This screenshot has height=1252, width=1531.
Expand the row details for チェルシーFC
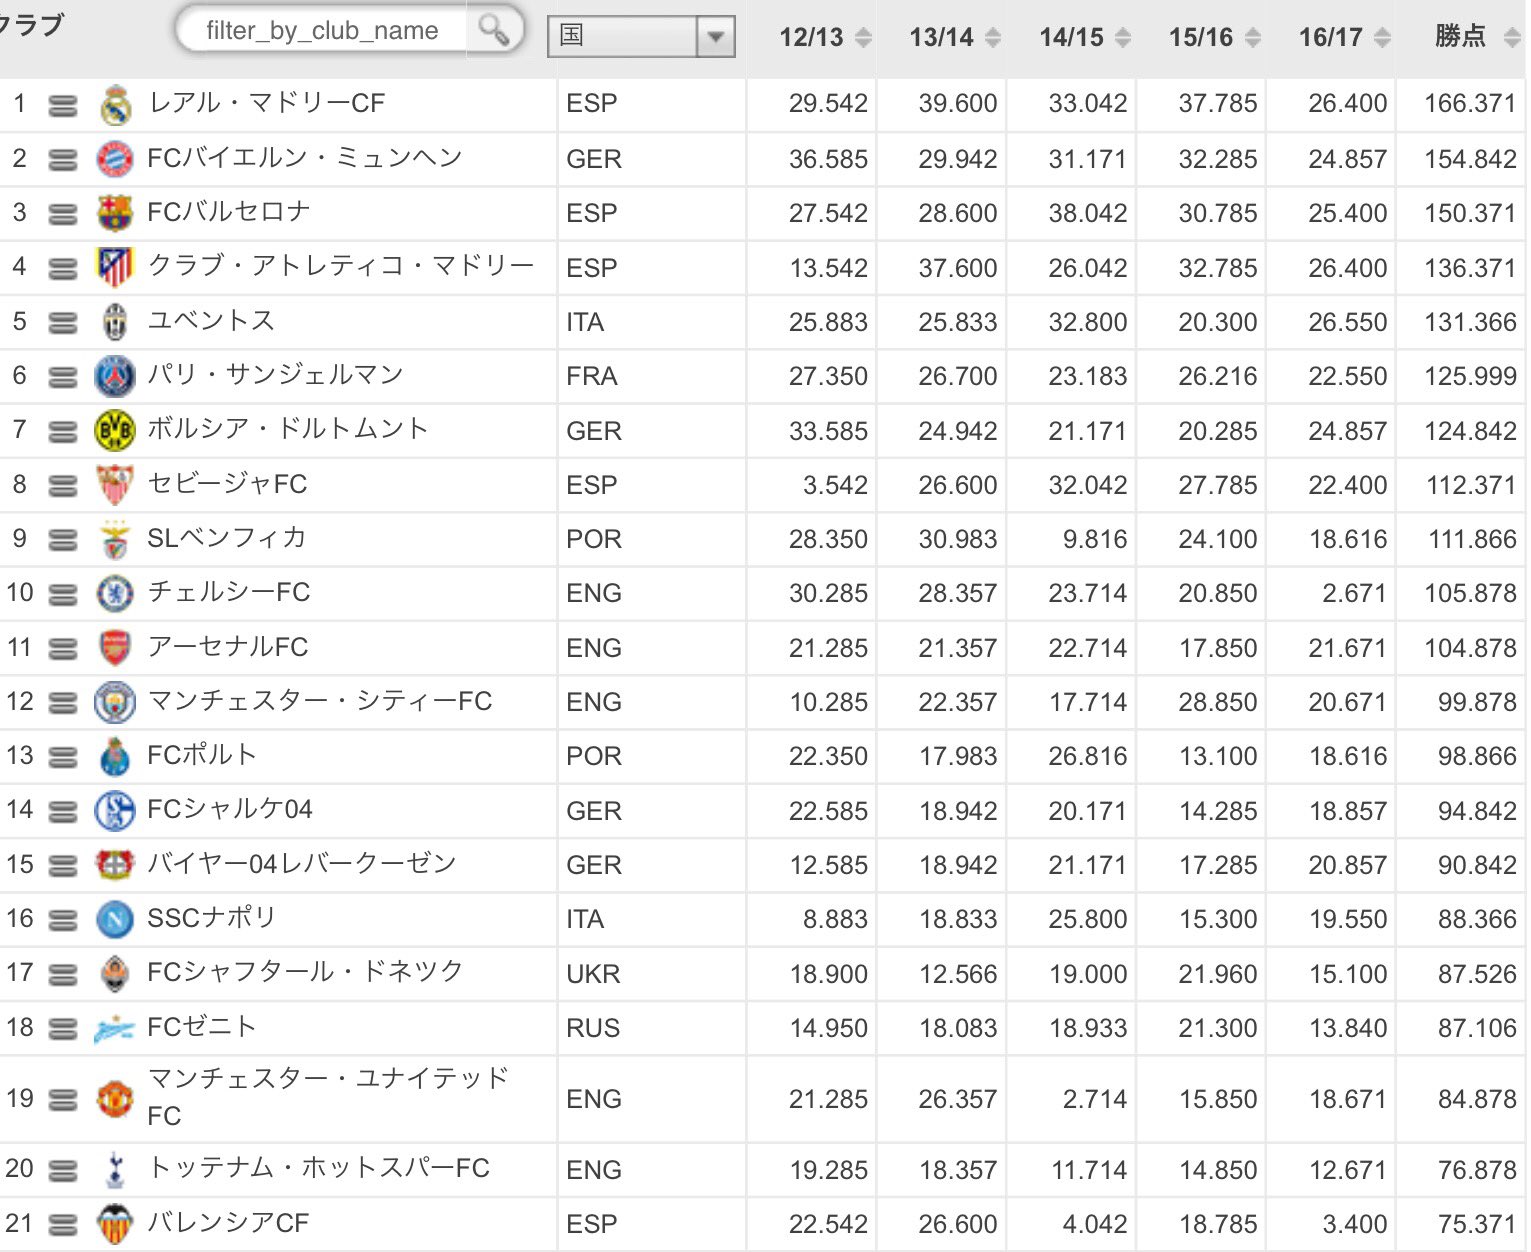coord(63,593)
